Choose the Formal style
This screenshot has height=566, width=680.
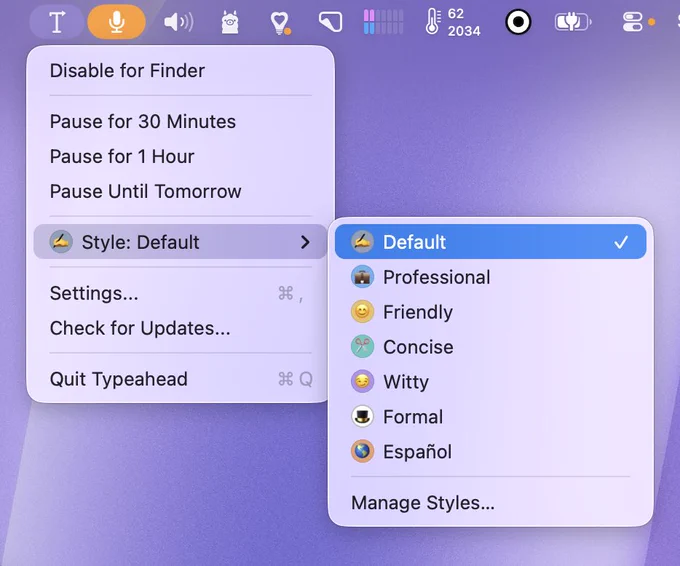tap(490, 417)
